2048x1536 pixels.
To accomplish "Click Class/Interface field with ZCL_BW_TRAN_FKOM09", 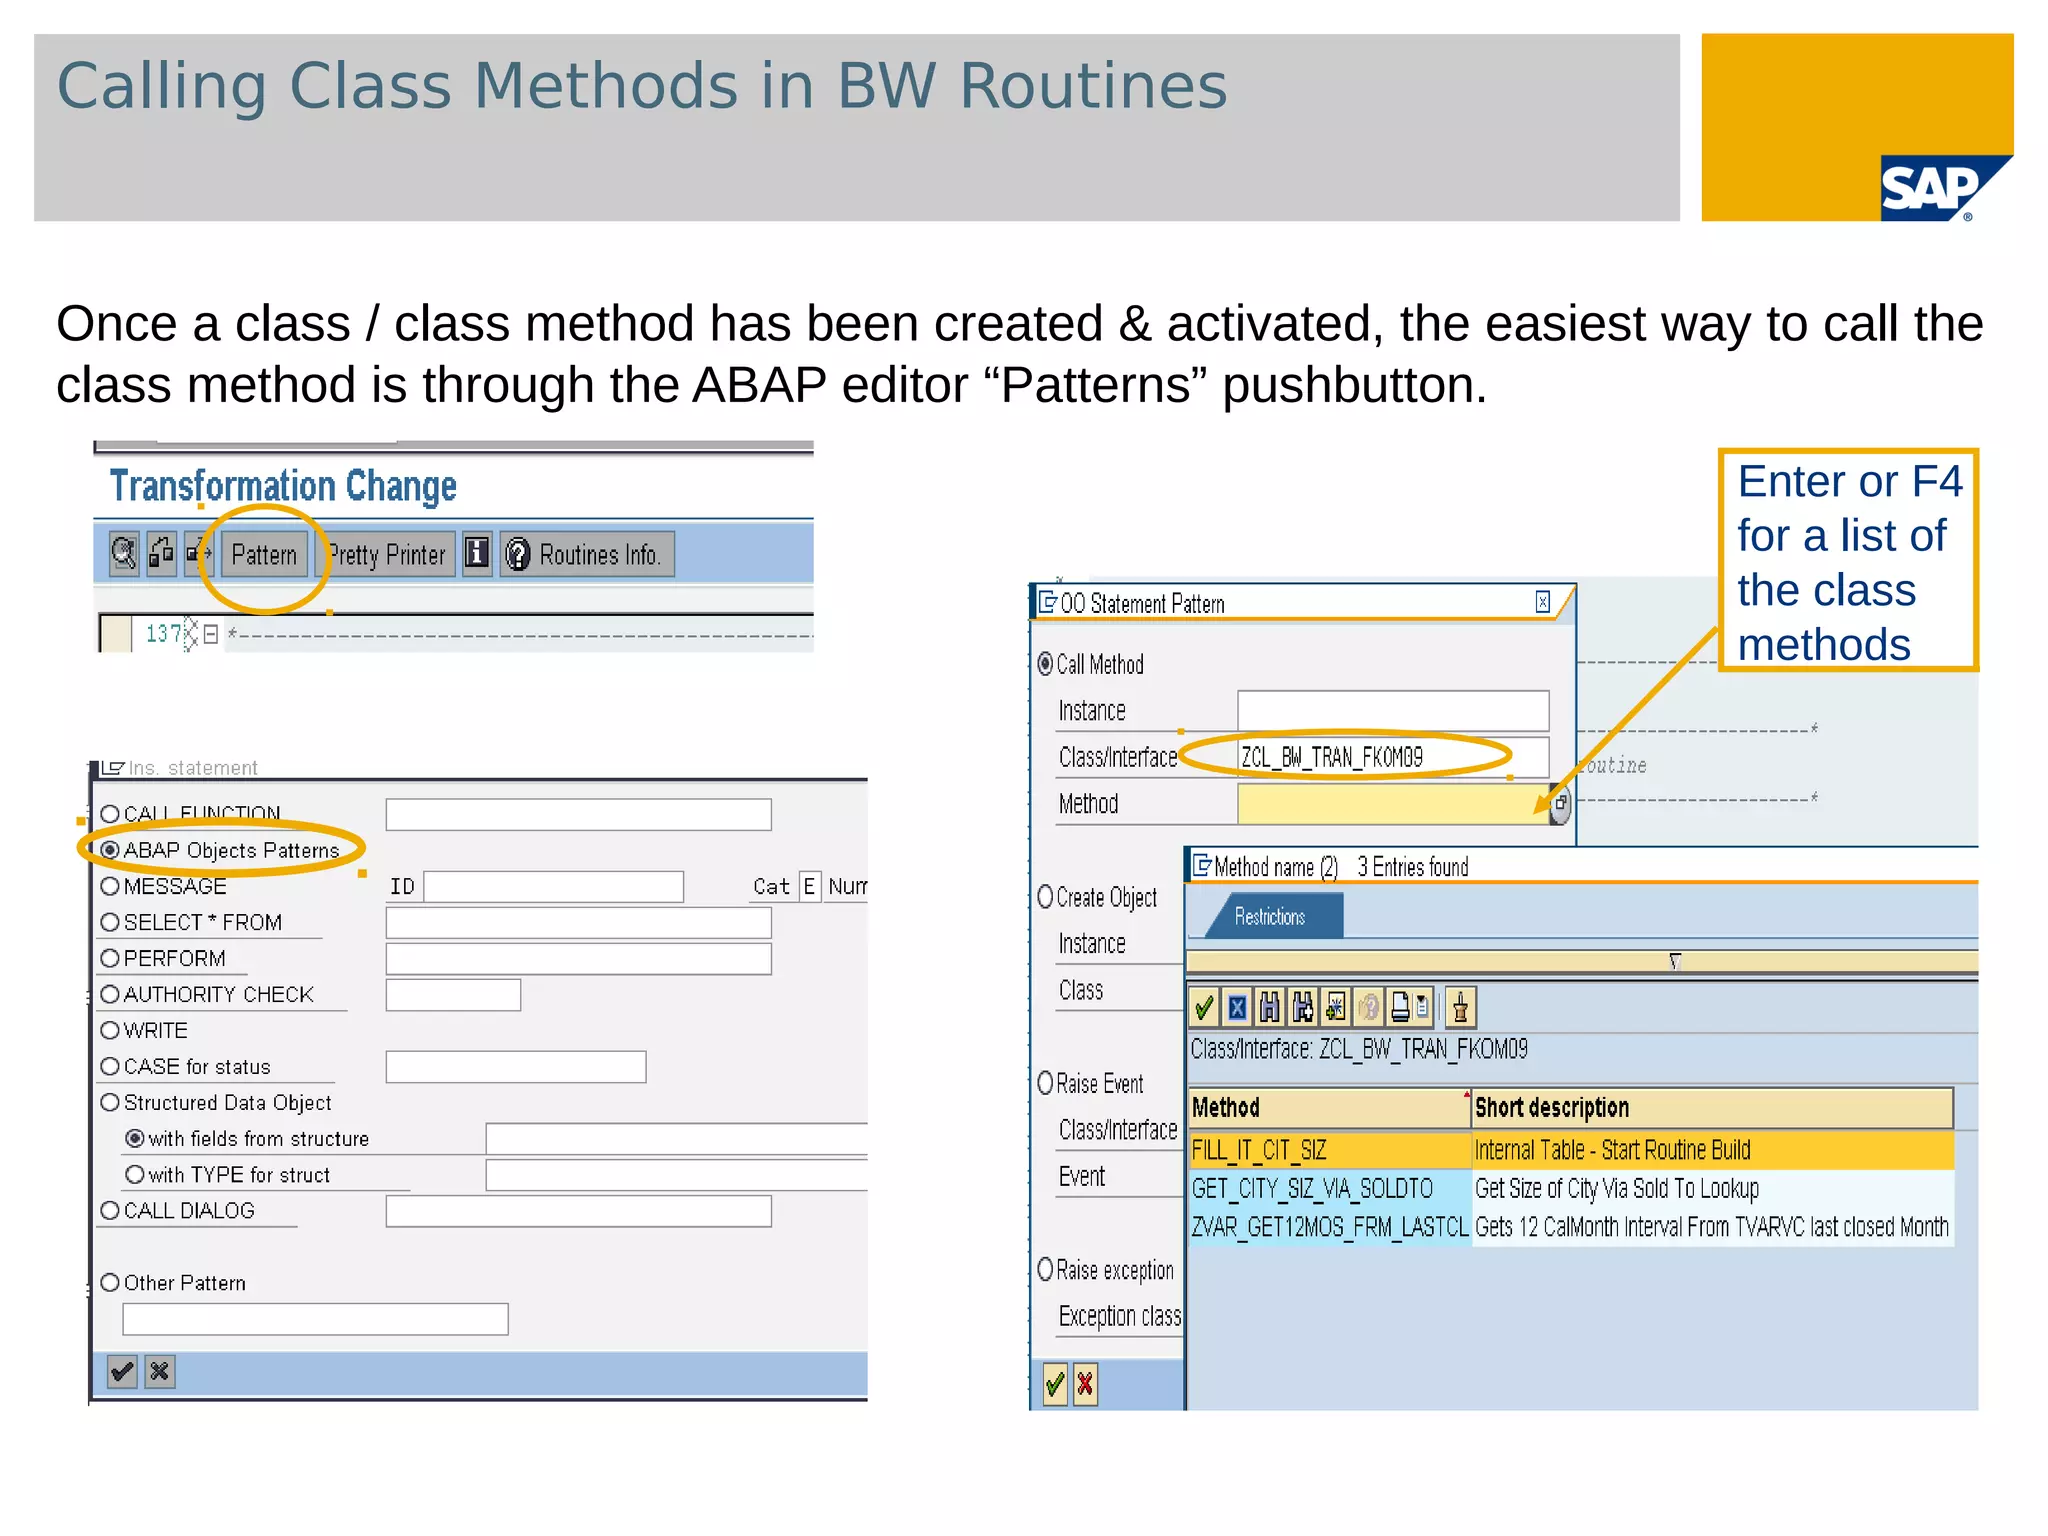I will [x=1393, y=757].
